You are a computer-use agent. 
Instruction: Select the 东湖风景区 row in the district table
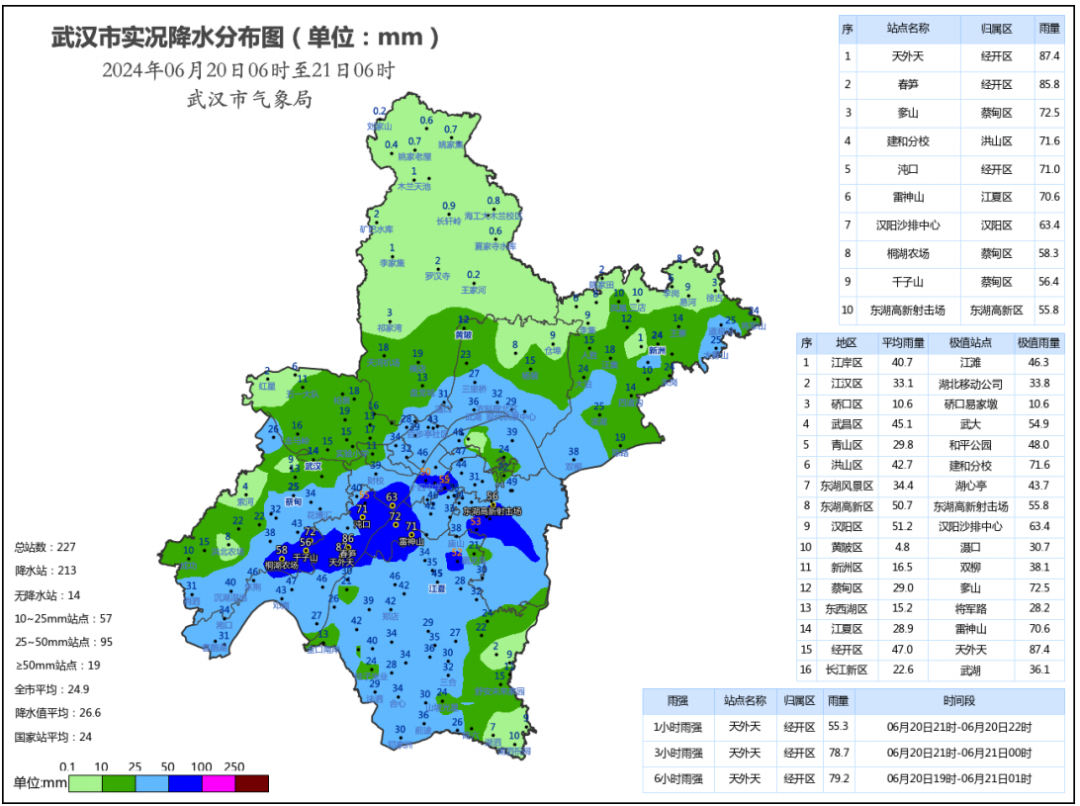tap(846, 486)
